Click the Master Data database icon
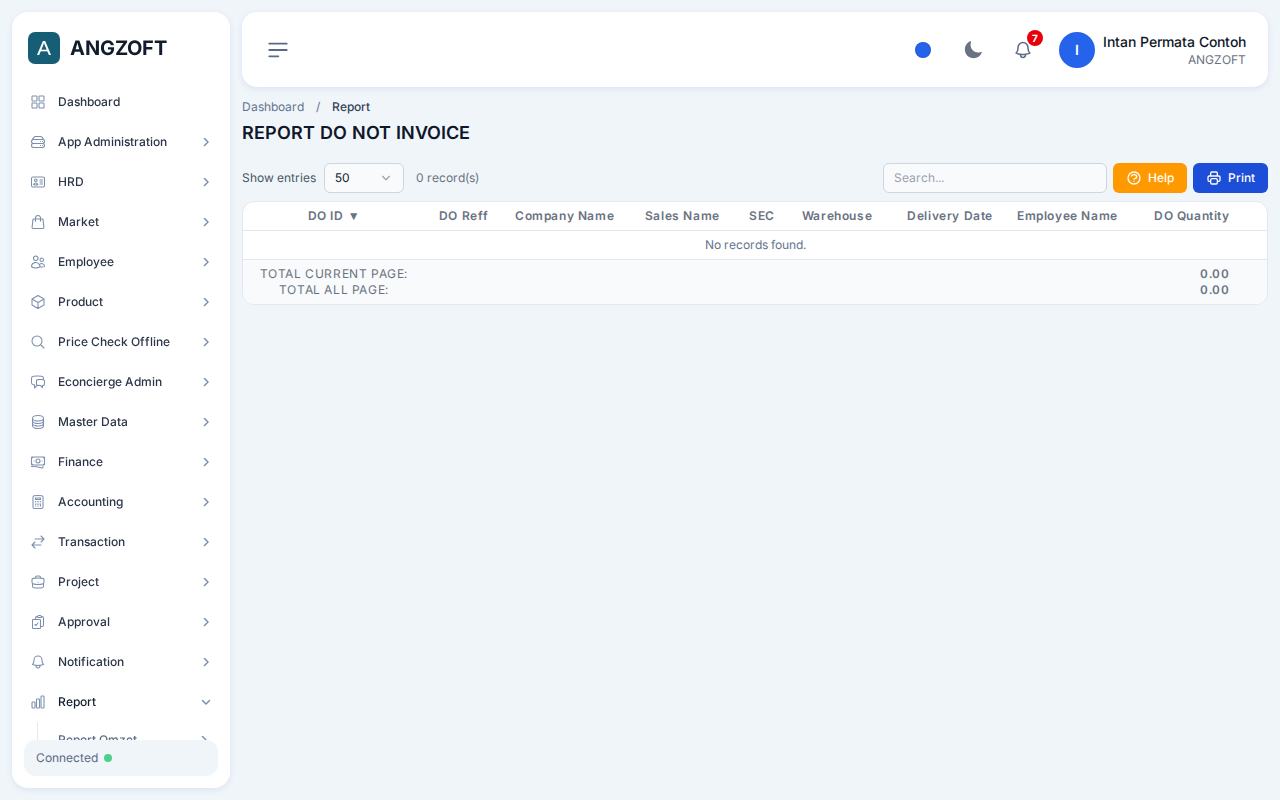Image resolution: width=1280 pixels, height=800 pixels. coord(38,422)
